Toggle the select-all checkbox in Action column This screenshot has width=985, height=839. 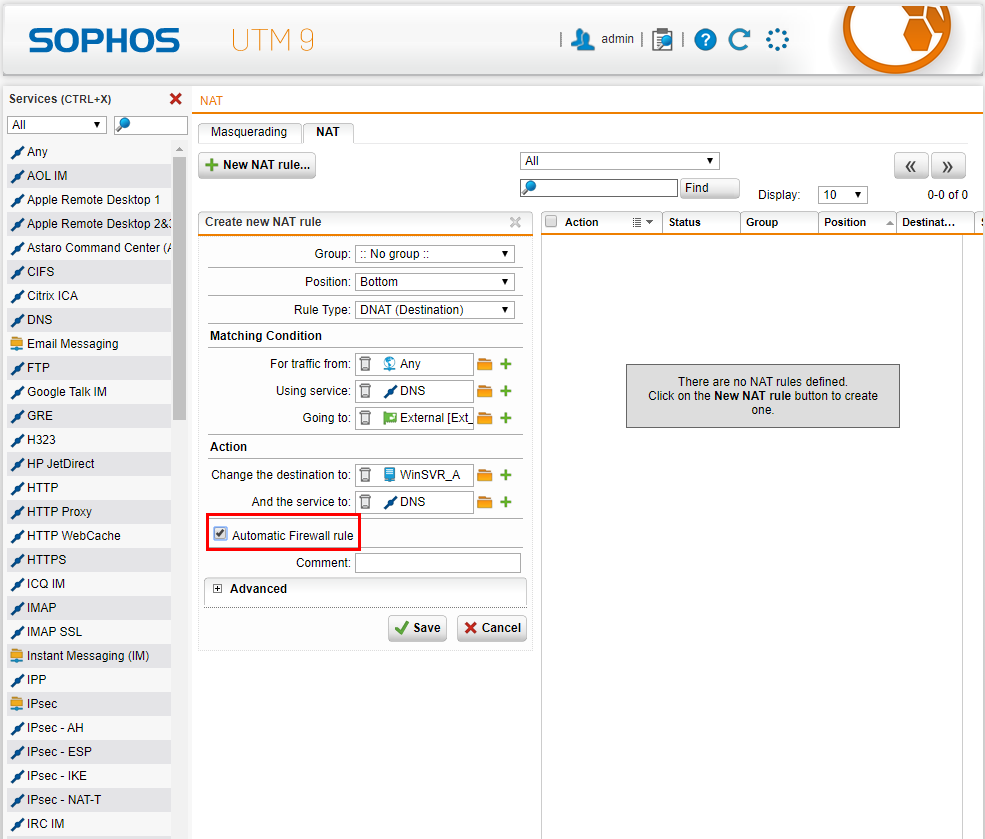551,222
